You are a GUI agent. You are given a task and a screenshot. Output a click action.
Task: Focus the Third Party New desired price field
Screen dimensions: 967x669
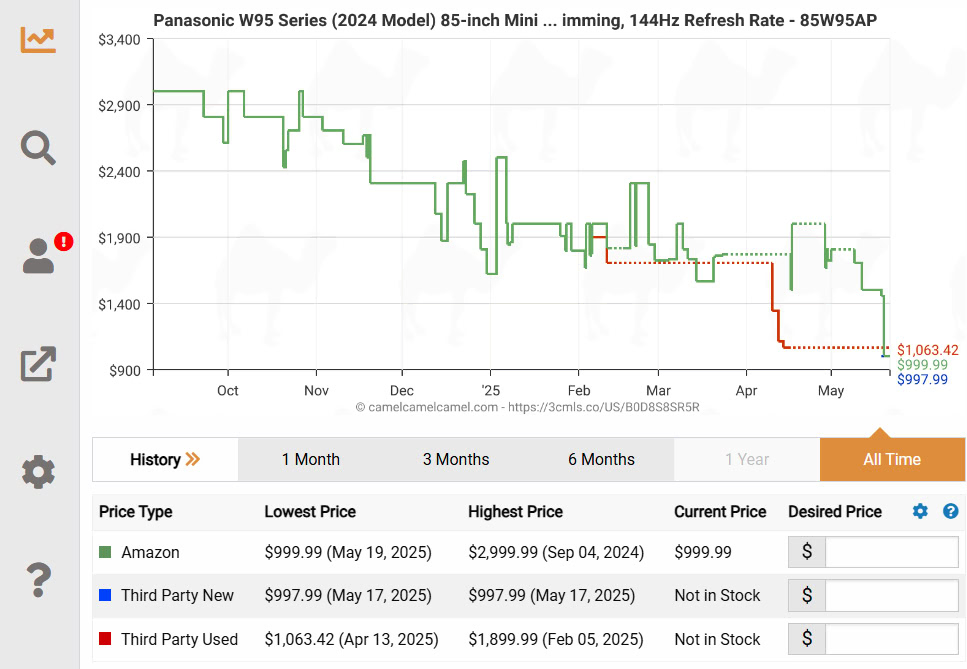892,596
